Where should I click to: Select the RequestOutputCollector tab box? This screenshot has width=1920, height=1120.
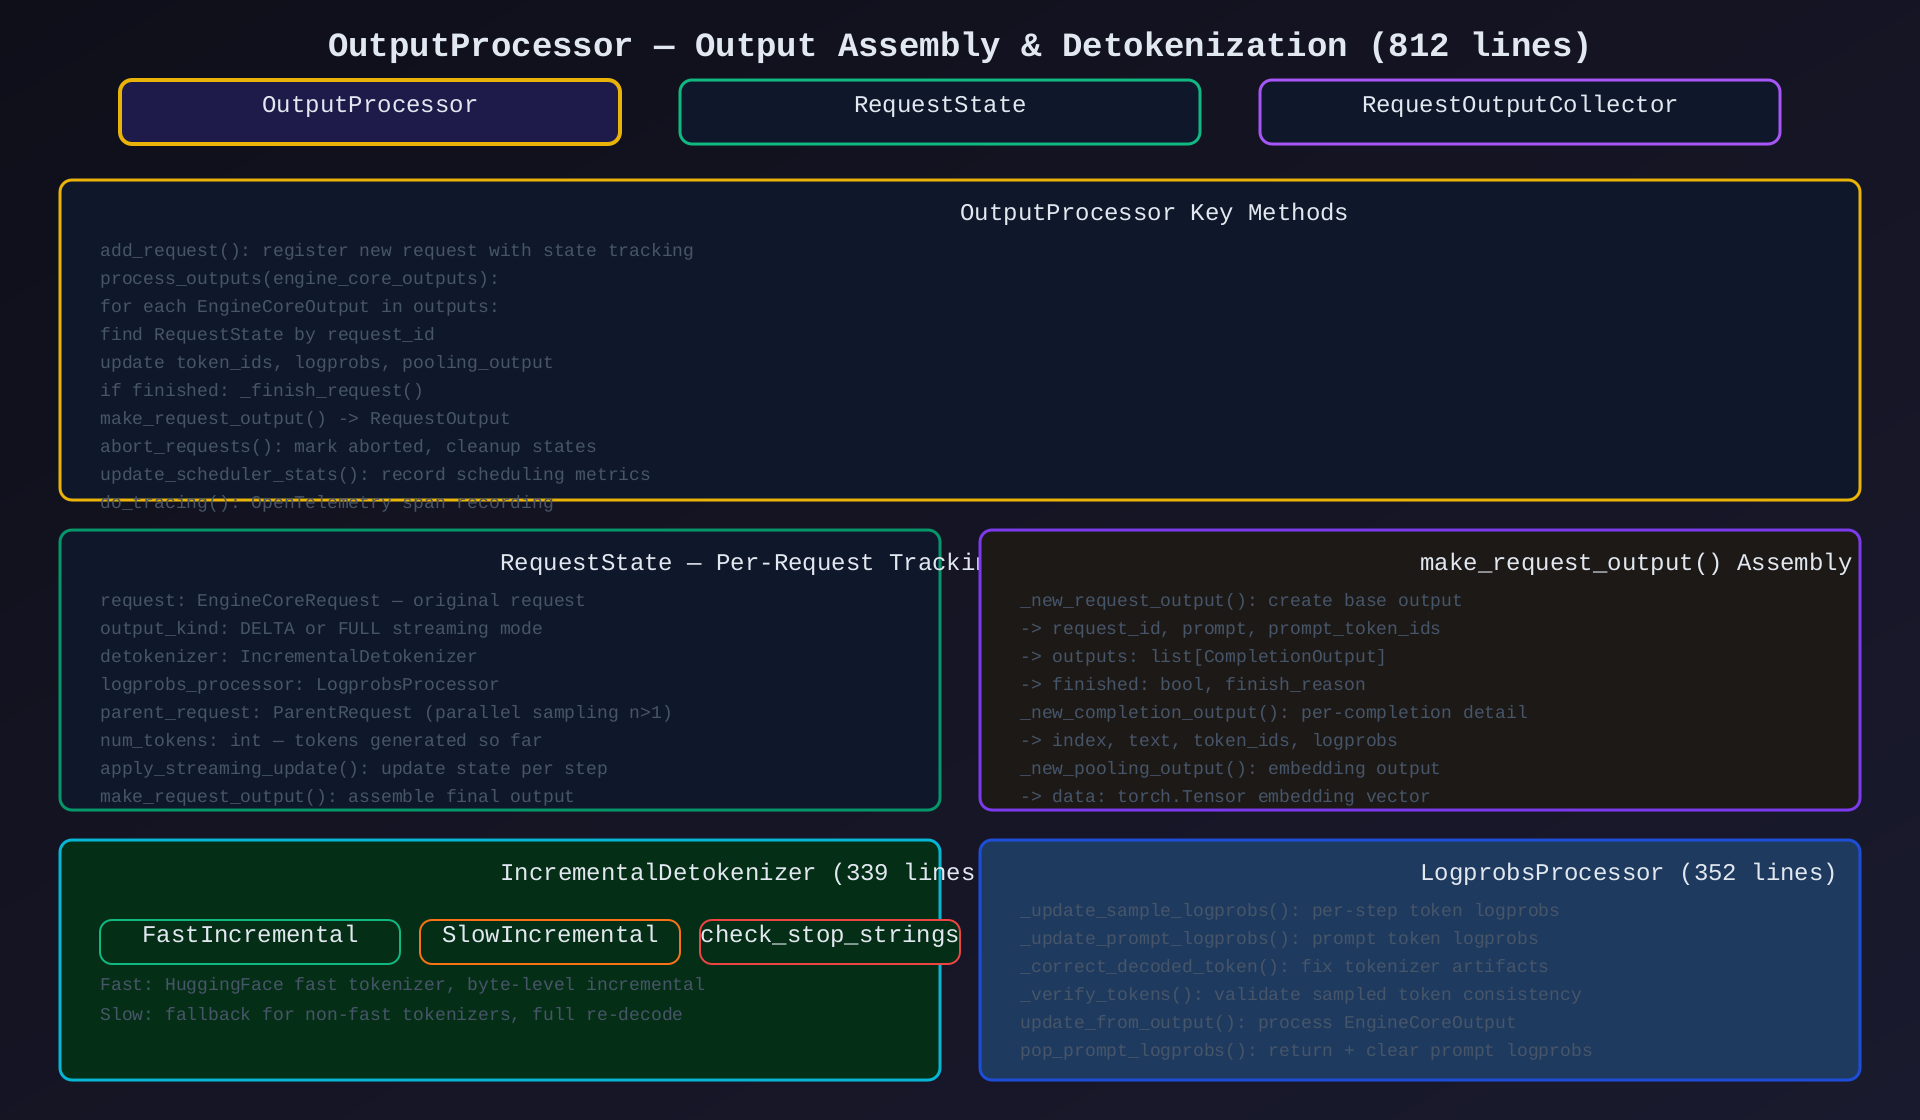click(1519, 112)
